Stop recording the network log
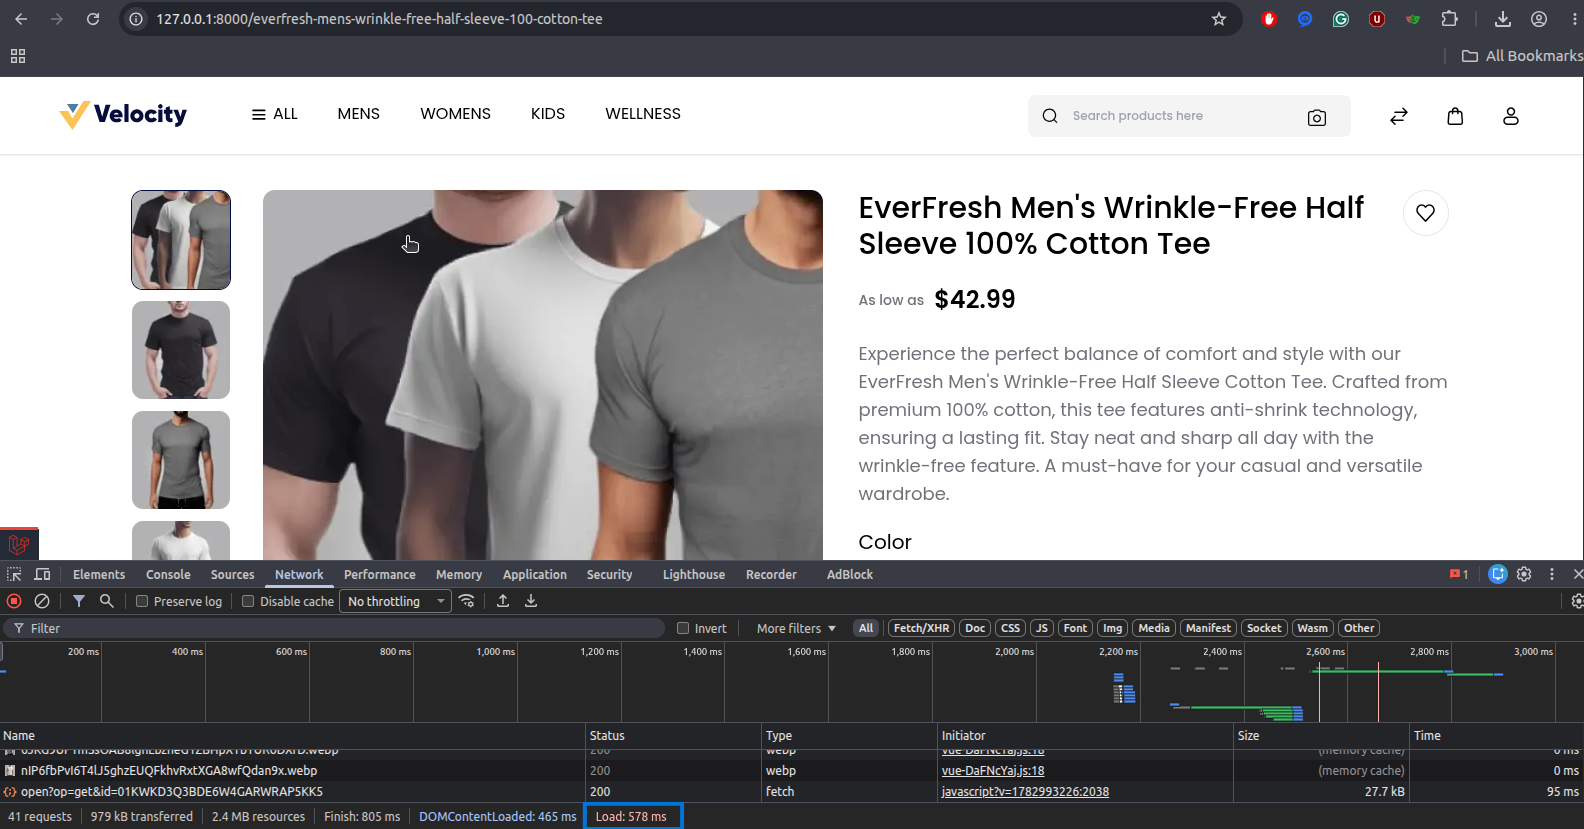The height and width of the screenshot is (829, 1584). tap(14, 601)
